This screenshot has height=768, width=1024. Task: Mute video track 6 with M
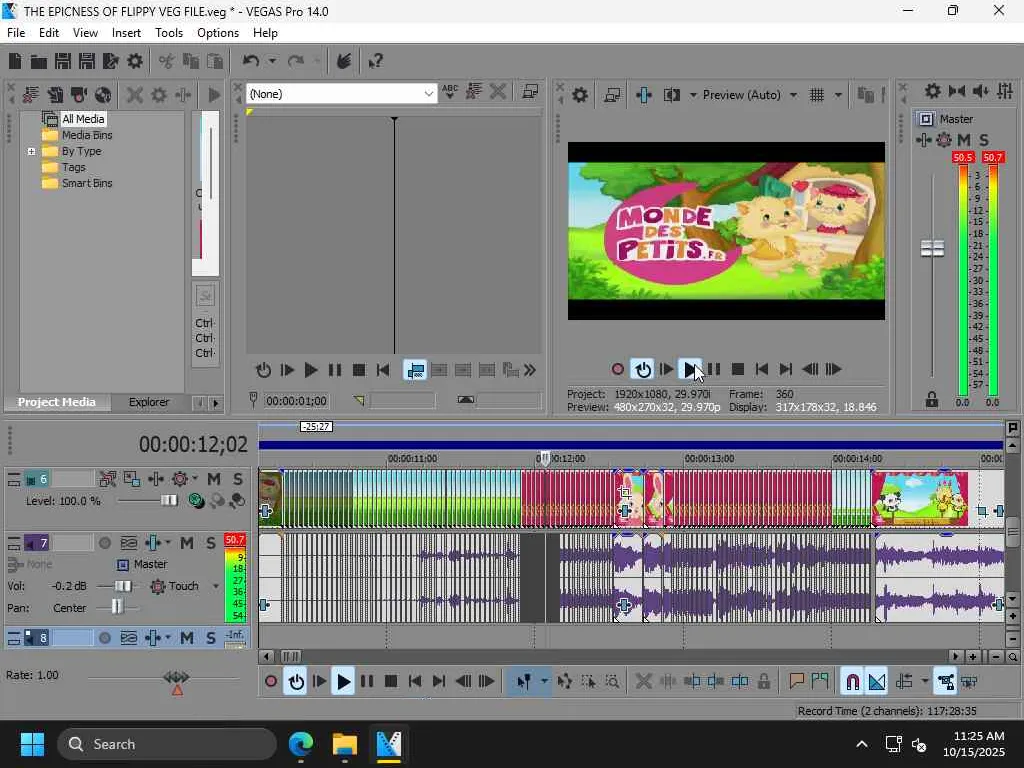(x=214, y=479)
